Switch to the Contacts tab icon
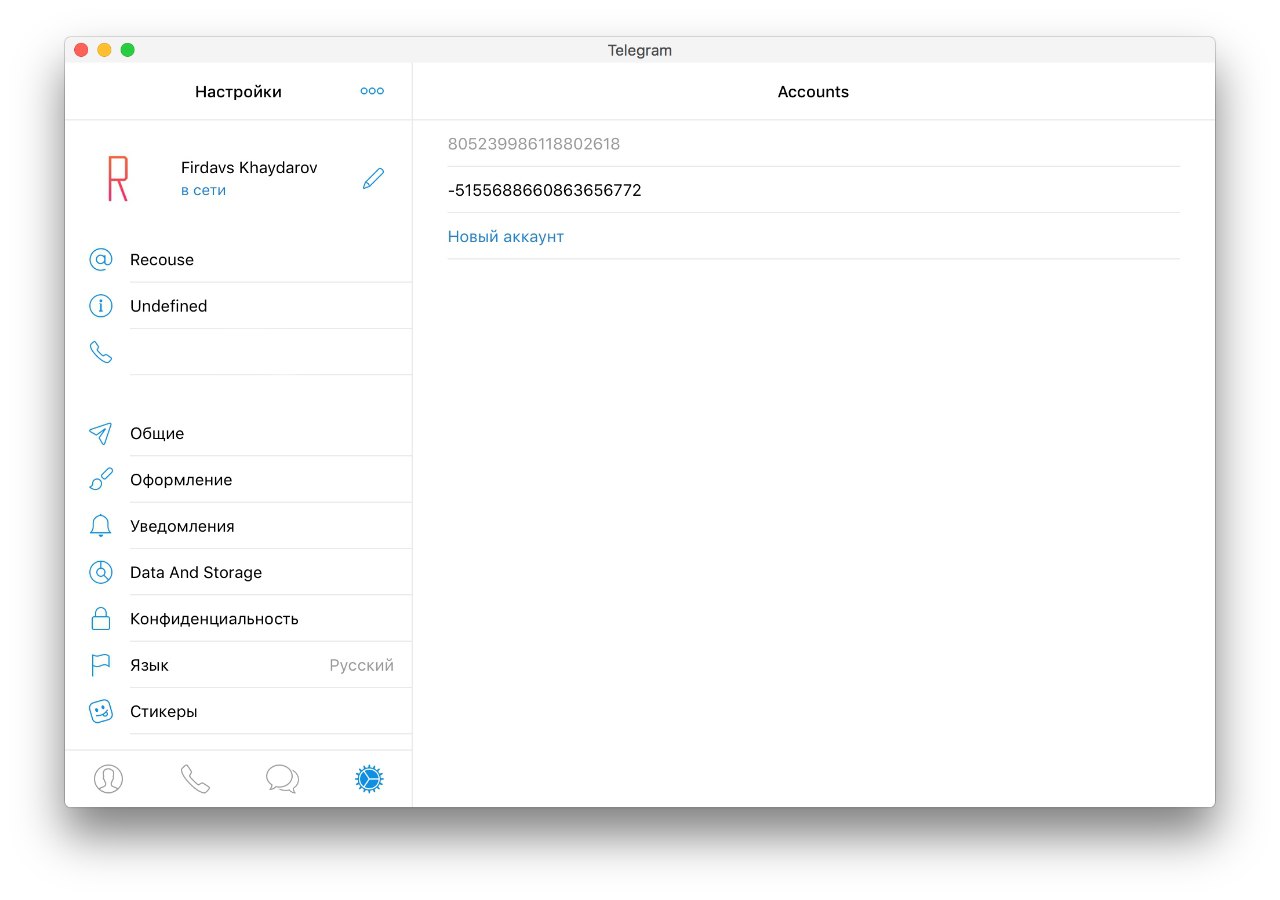The image size is (1280, 900). click(108, 779)
